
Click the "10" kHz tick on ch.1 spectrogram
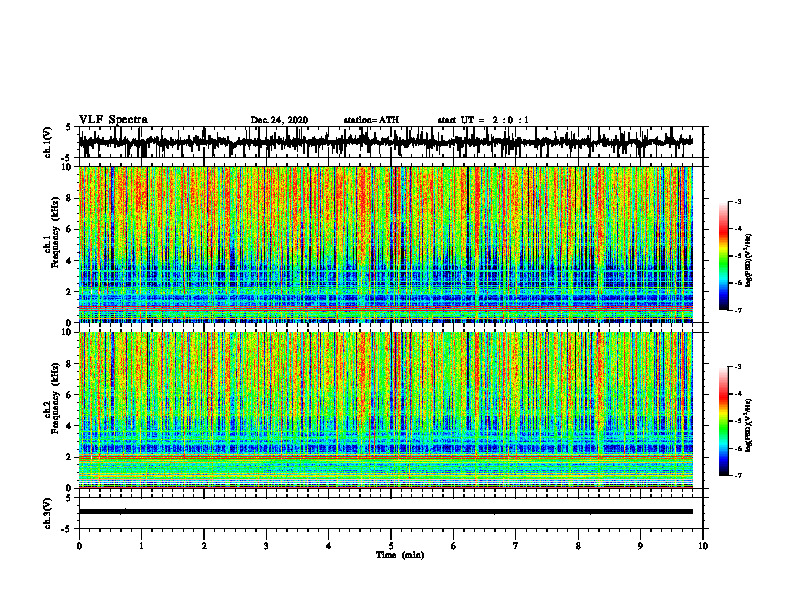[68, 167]
